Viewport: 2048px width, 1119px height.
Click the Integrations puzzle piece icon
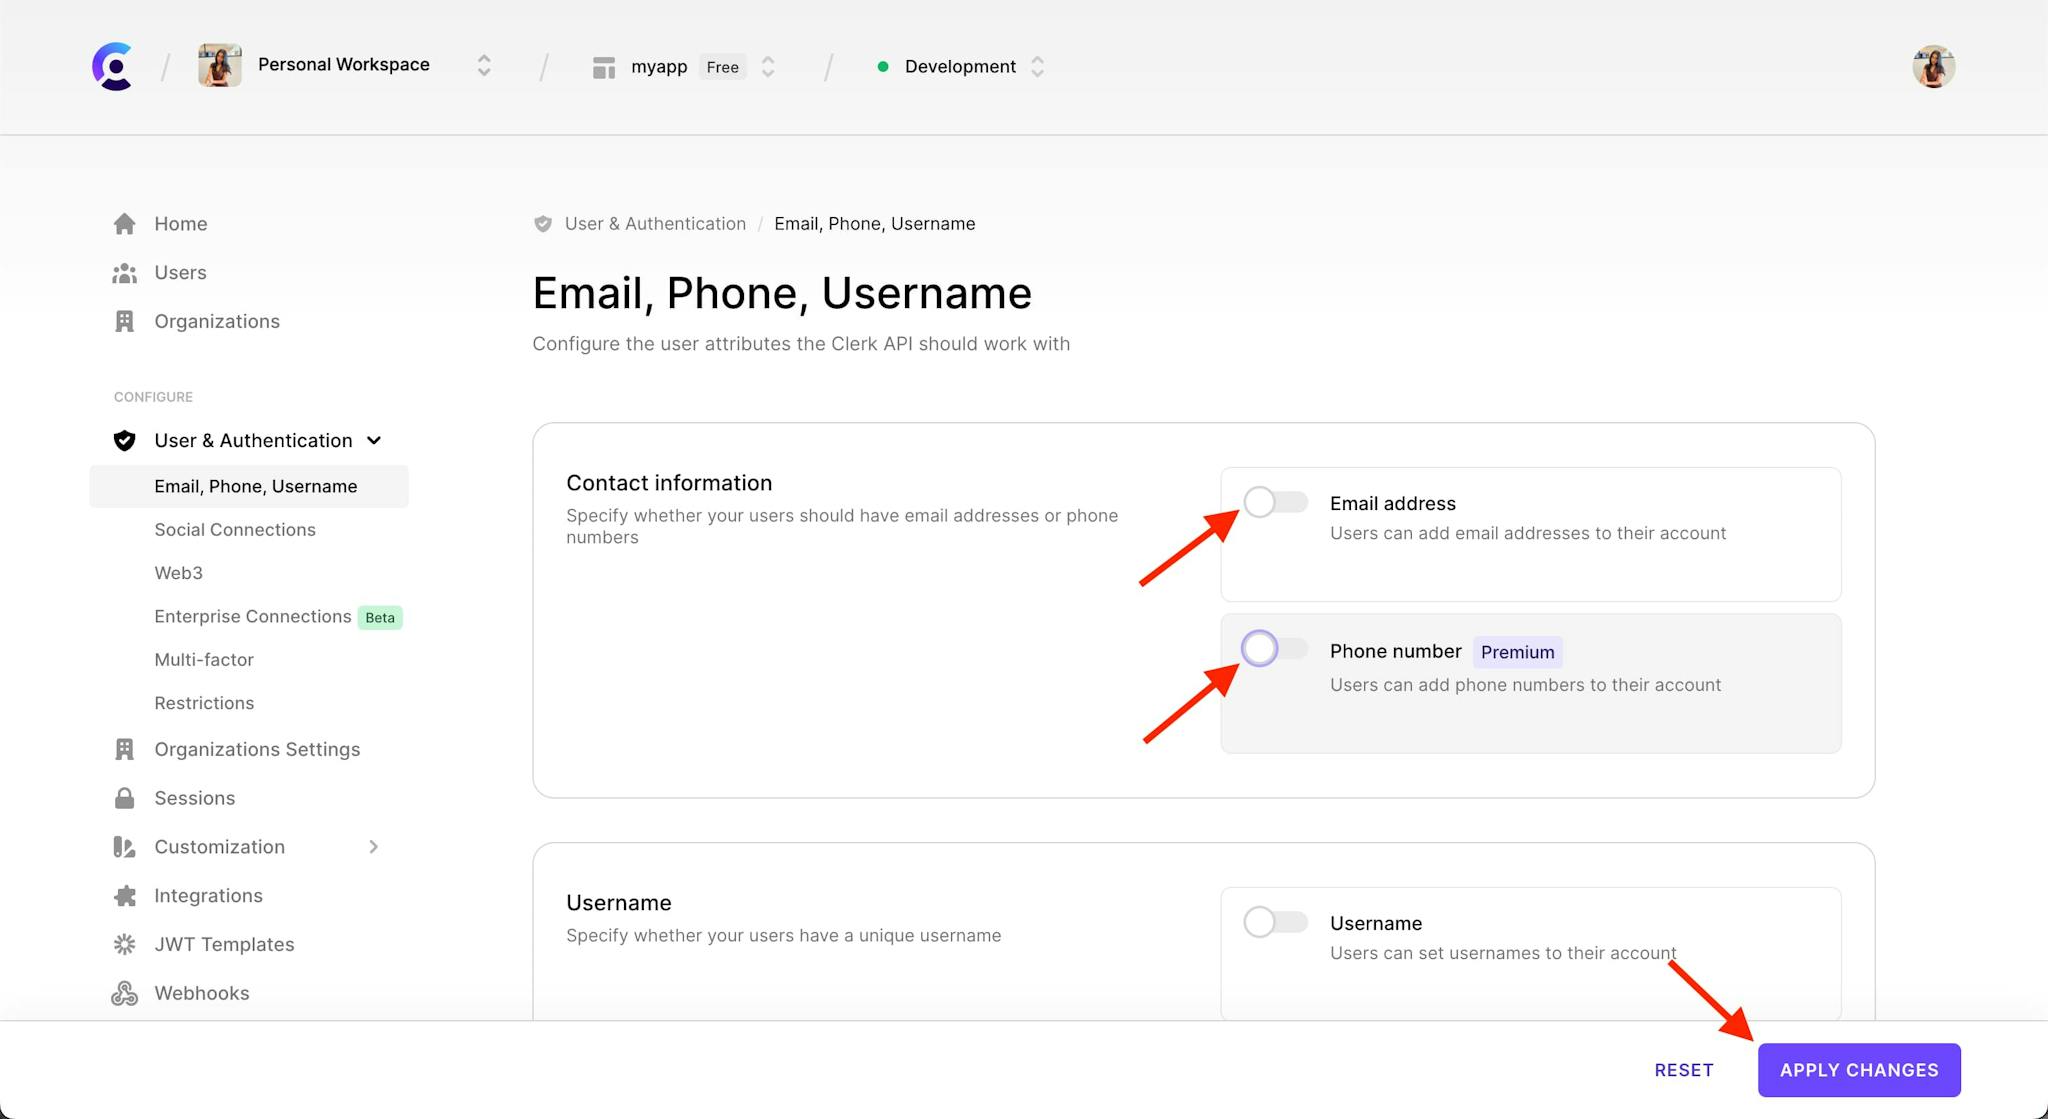(125, 894)
